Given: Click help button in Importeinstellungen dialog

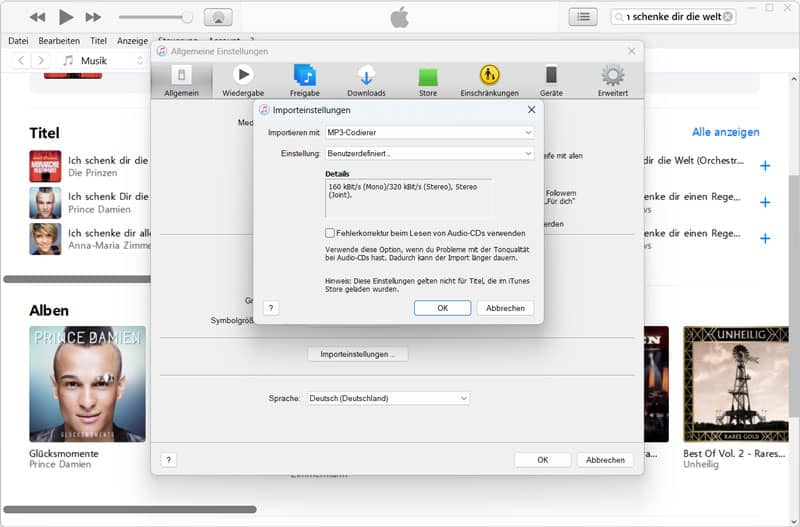Looking at the screenshot, I should pos(271,308).
